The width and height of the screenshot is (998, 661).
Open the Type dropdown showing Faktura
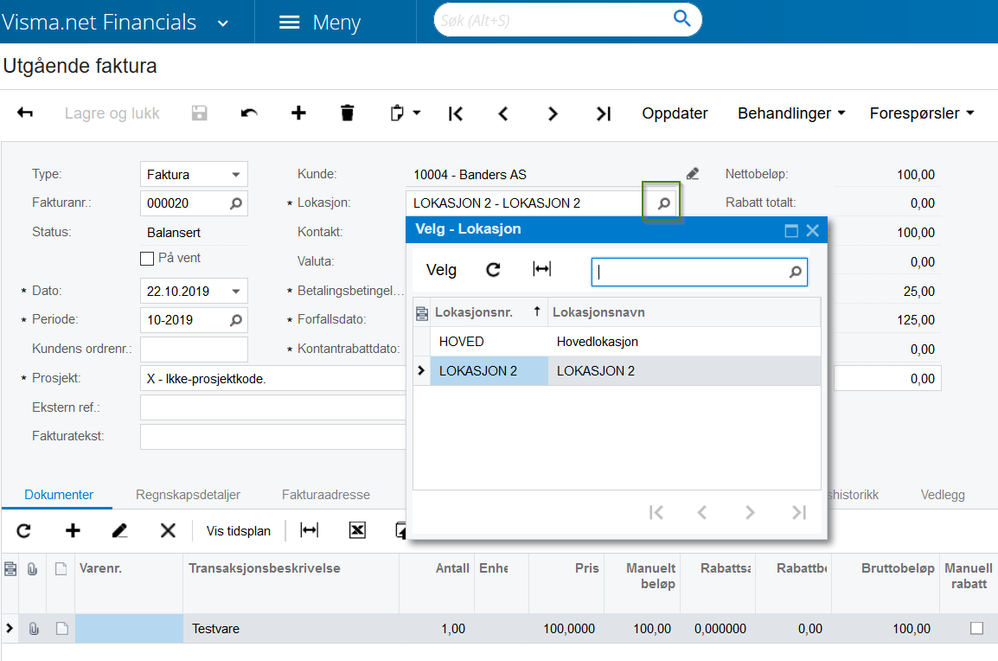pos(236,174)
